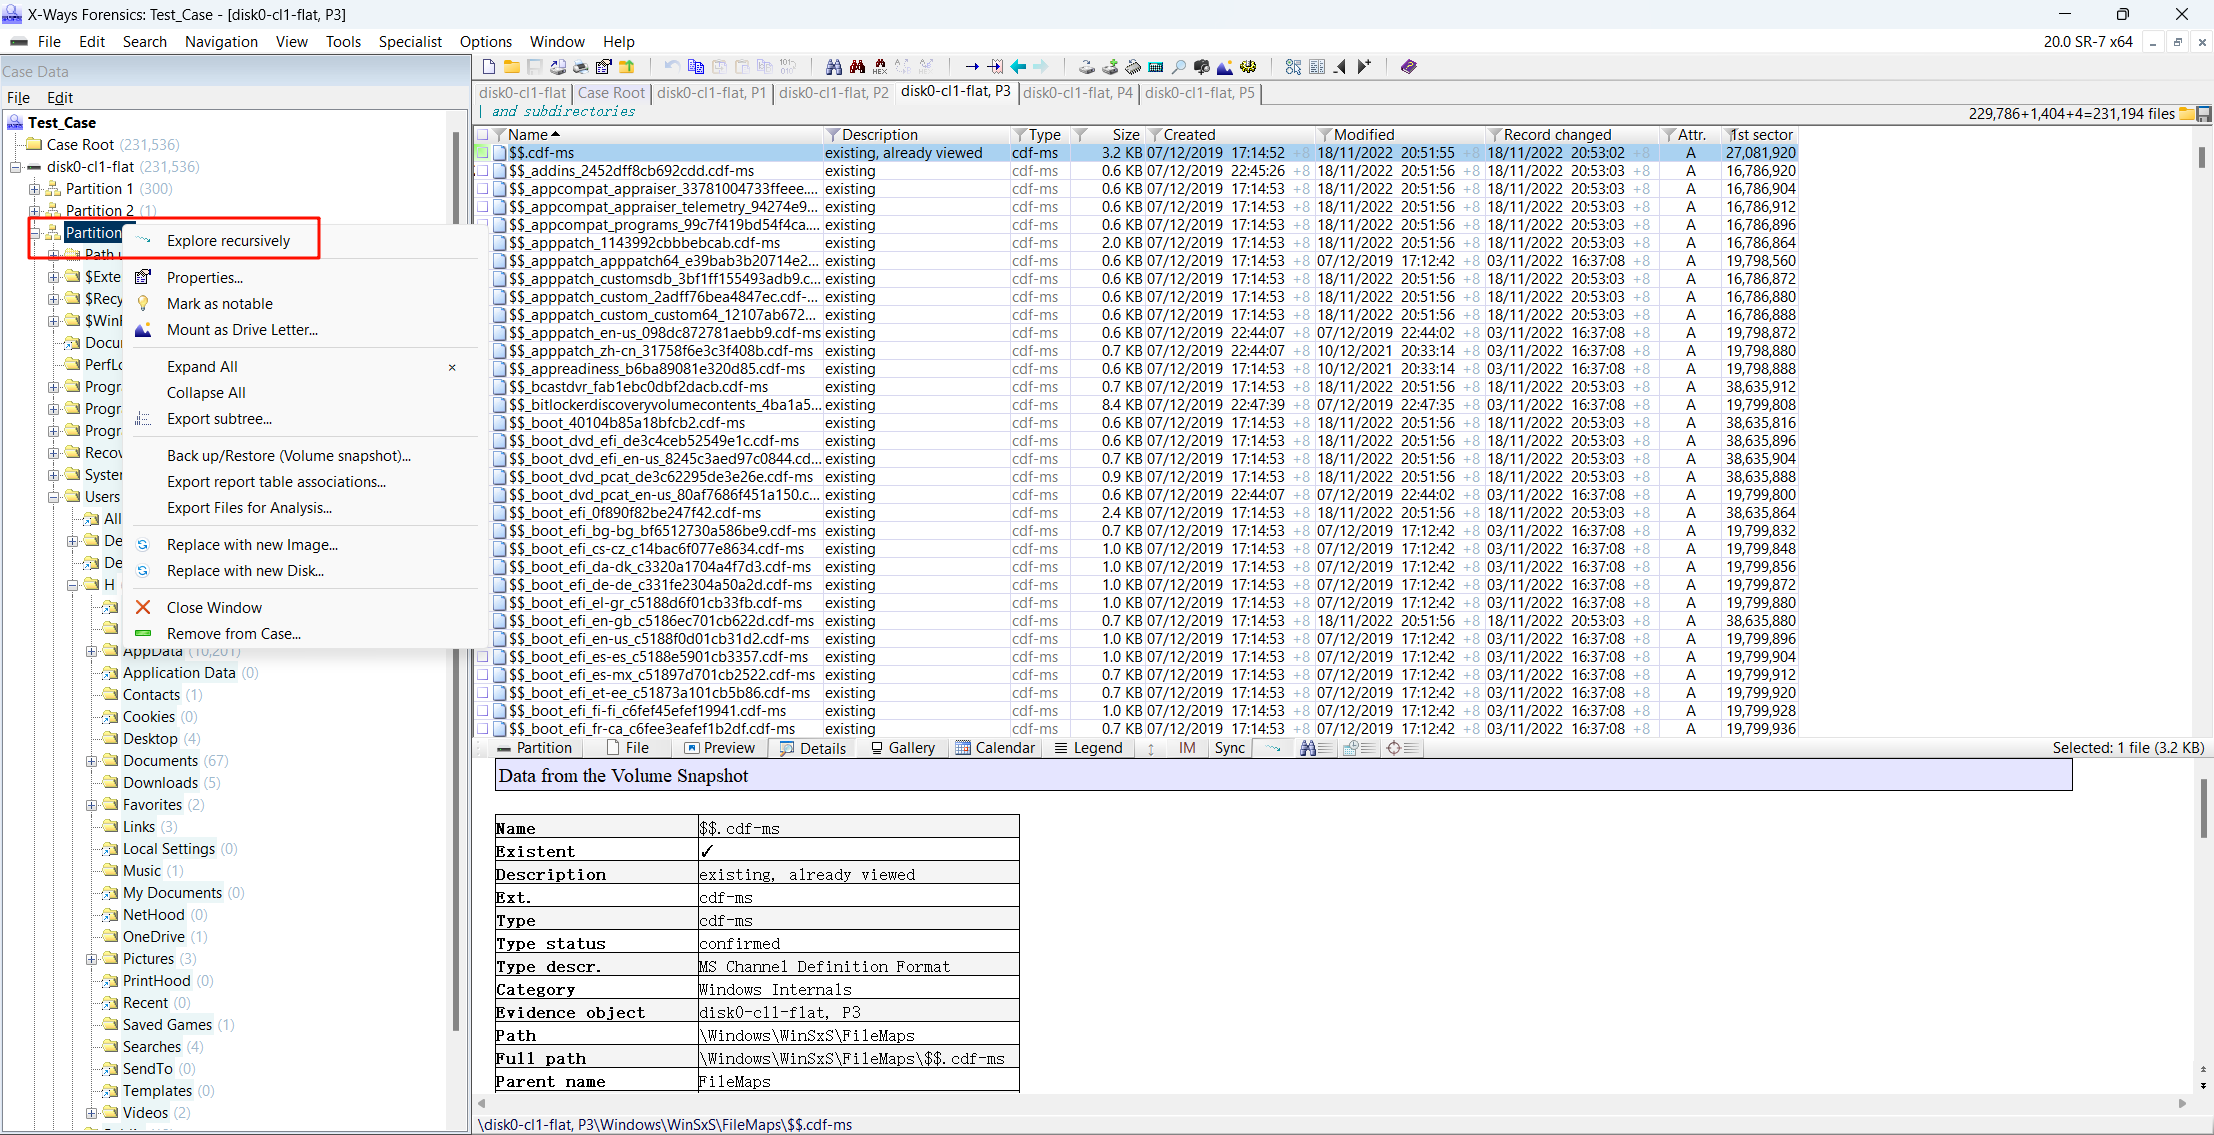This screenshot has width=2214, height=1135.
Task: Switch to the Case Root tab
Action: pyautogui.click(x=611, y=93)
